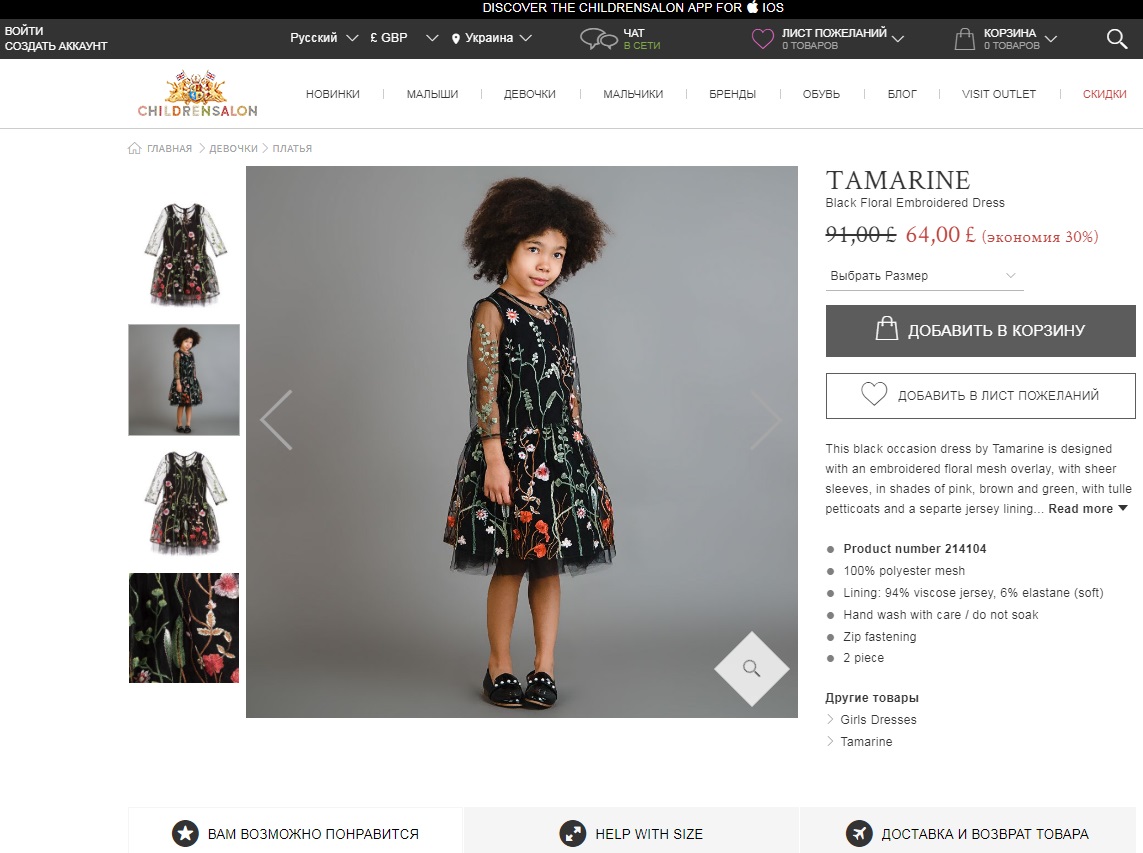
Task: Show next product image with right arrow
Action: (765, 420)
